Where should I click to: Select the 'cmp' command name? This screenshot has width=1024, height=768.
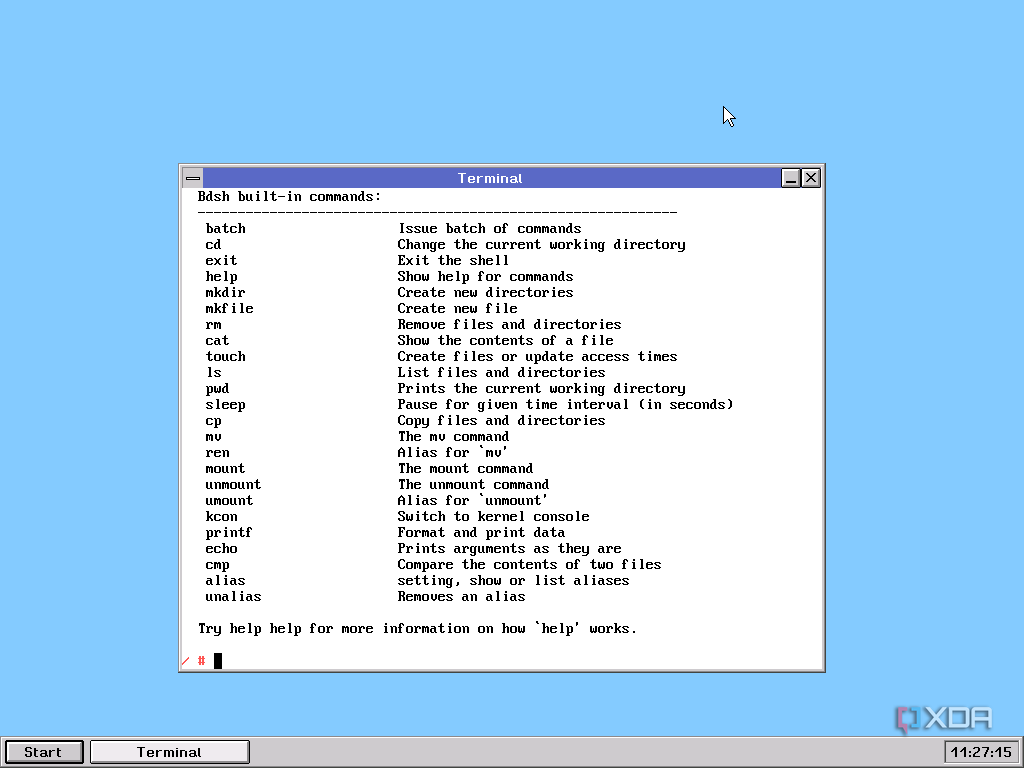point(217,565)
